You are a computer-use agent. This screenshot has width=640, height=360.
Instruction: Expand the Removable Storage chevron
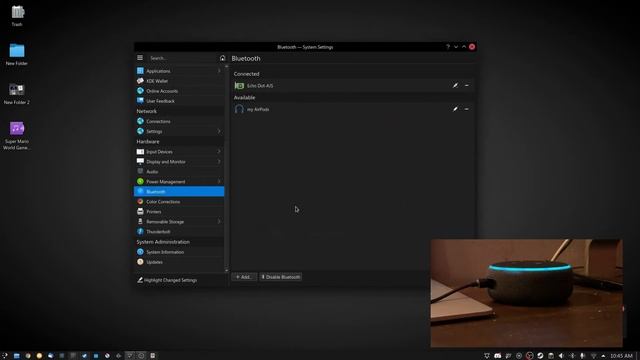[x=219, y=222]
